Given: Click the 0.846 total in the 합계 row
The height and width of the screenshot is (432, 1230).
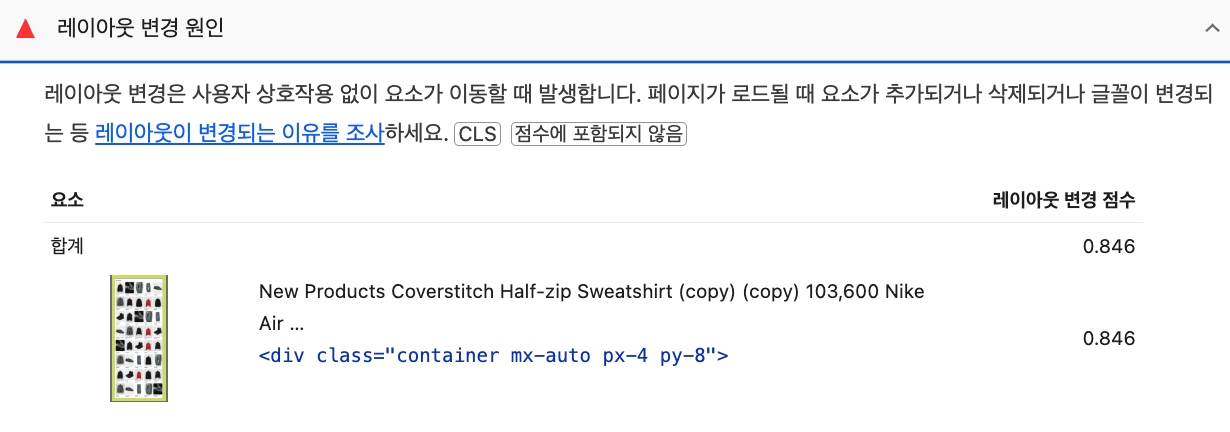Looking at the screenshot, I should tap(1109, 246).
